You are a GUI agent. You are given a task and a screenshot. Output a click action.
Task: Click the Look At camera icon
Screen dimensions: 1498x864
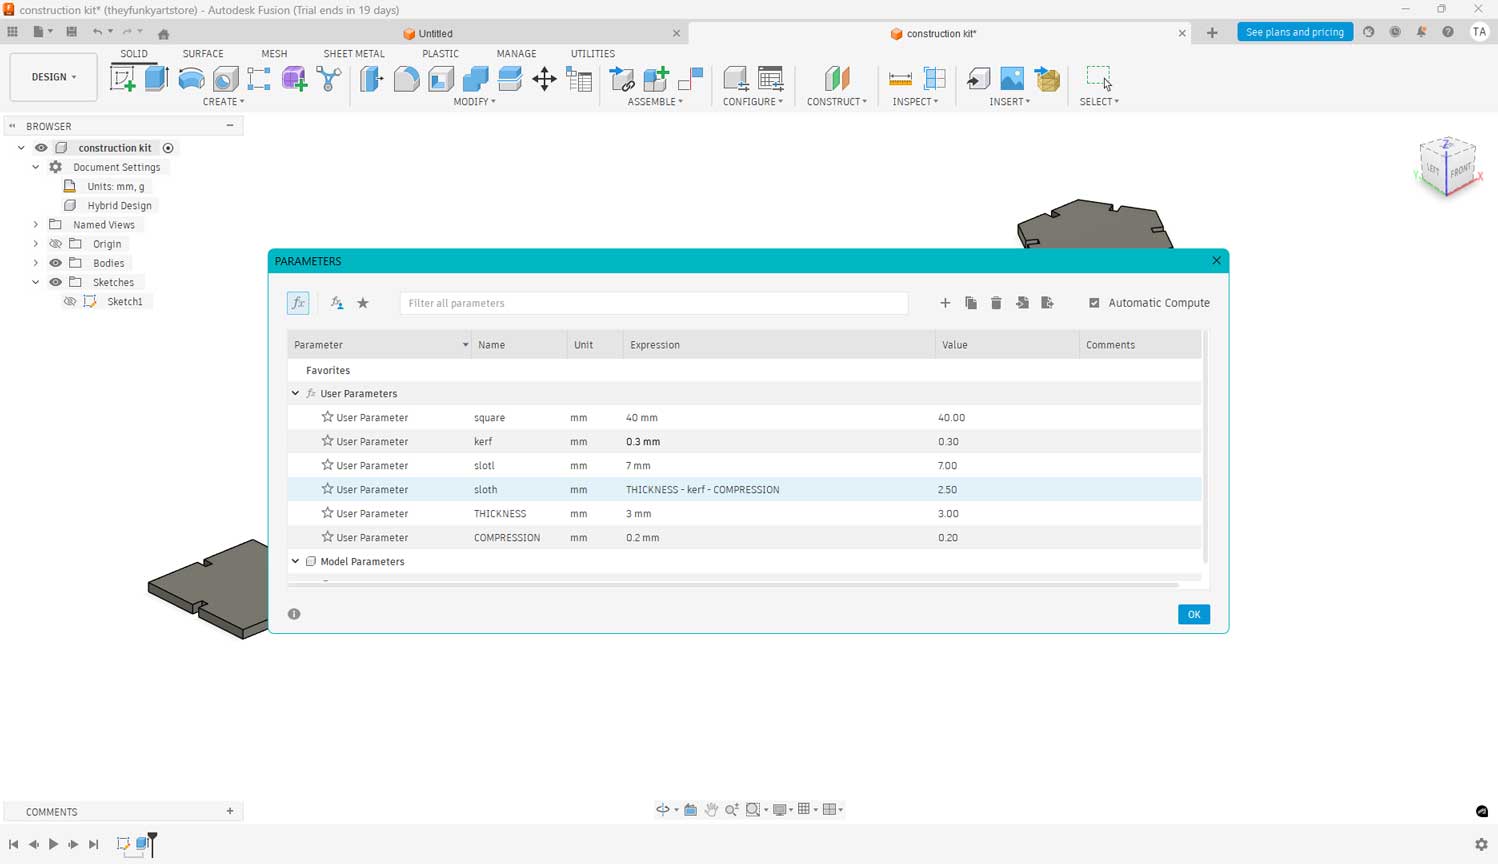pos(690,810)
